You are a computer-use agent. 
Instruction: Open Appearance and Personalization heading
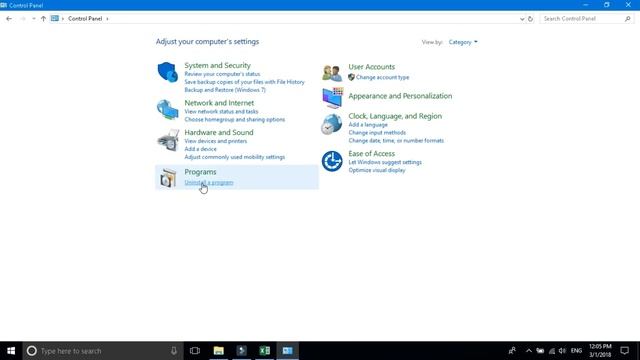[x=400, y=96]
